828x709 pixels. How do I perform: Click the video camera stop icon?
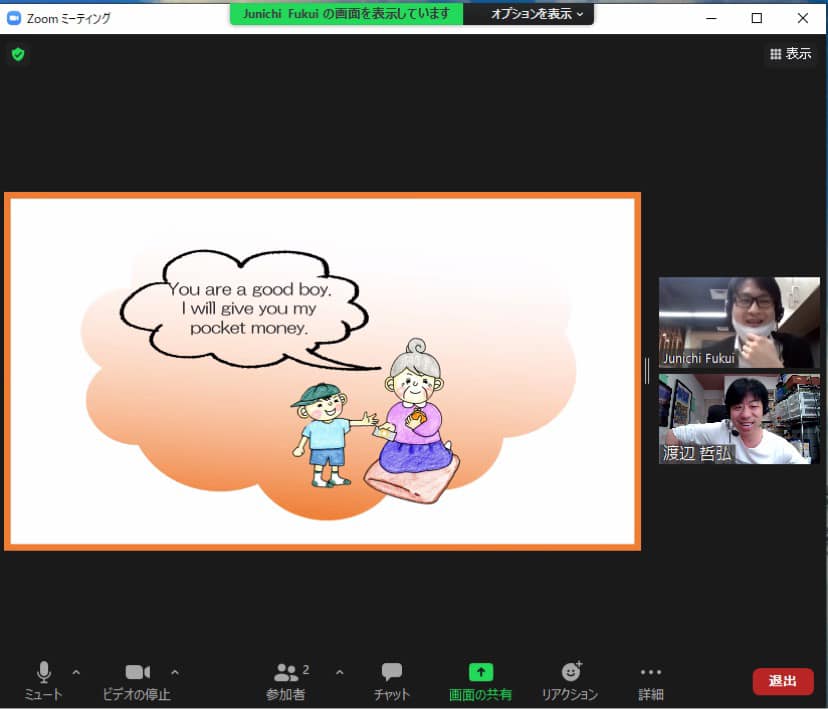tap(137, 672)
